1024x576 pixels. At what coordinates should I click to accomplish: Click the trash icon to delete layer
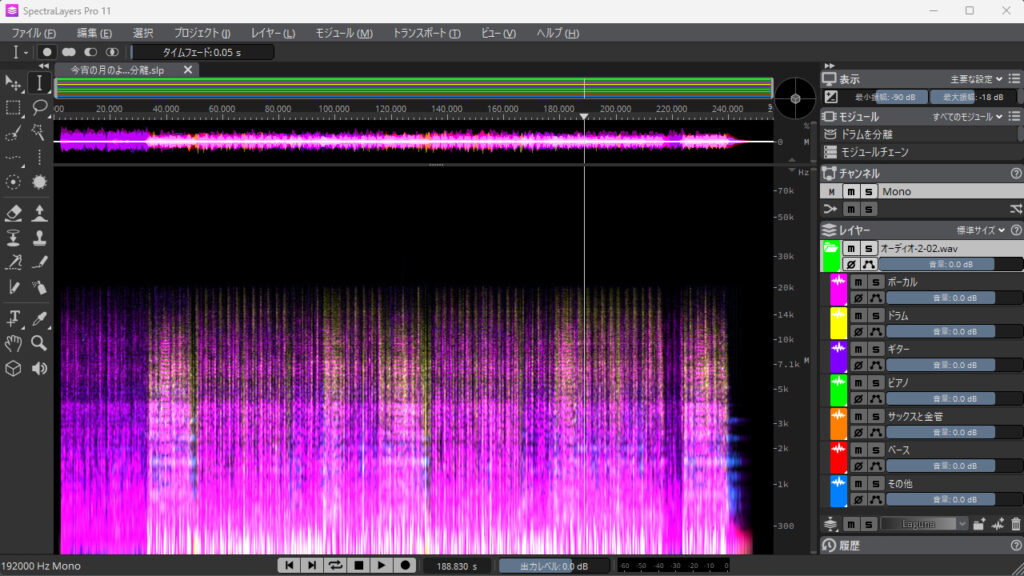point(1016,524)
